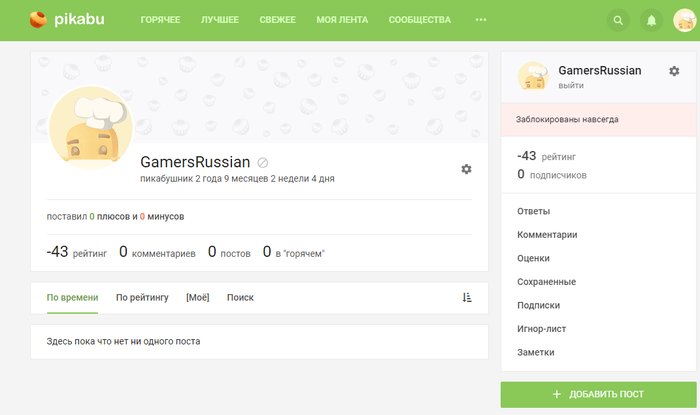700x415 pixels.
Task: Click the -43 рейтинг stat in profile
Action: coord(77,252)
